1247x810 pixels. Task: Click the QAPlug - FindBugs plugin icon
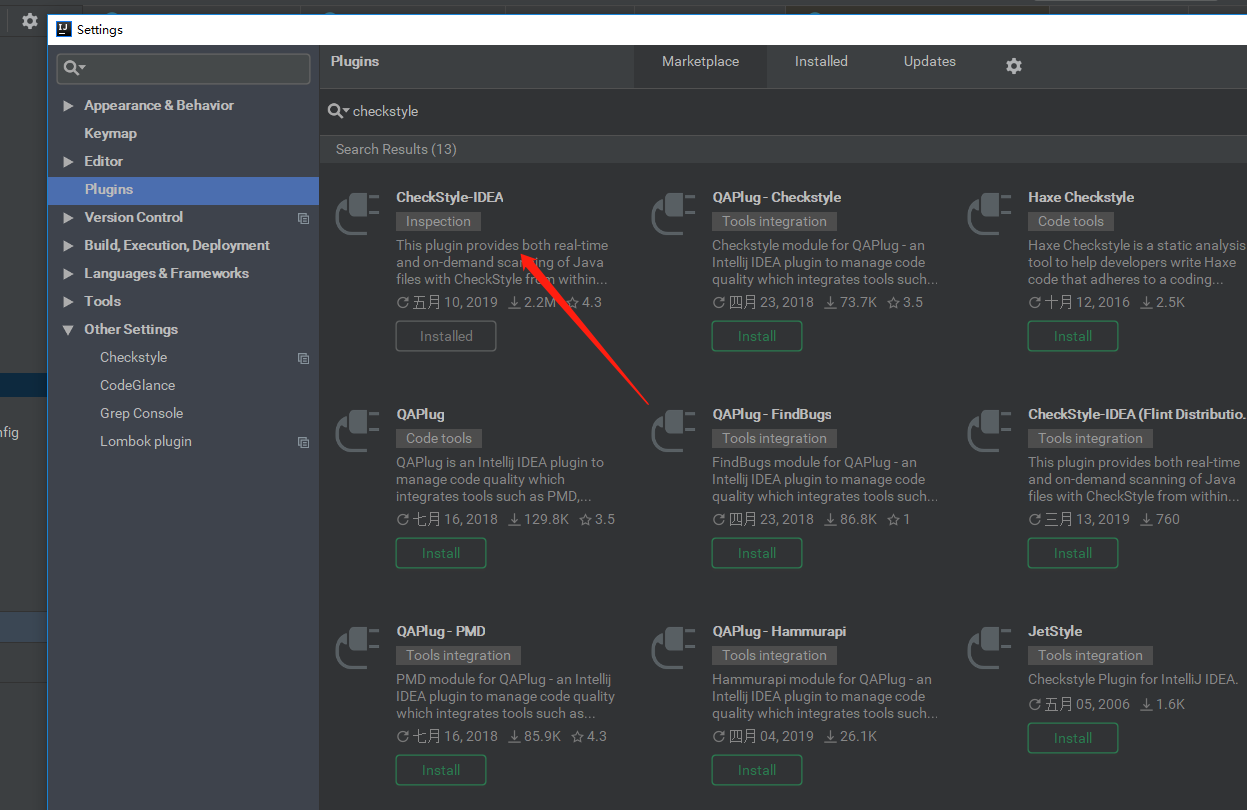coord(673,431)
